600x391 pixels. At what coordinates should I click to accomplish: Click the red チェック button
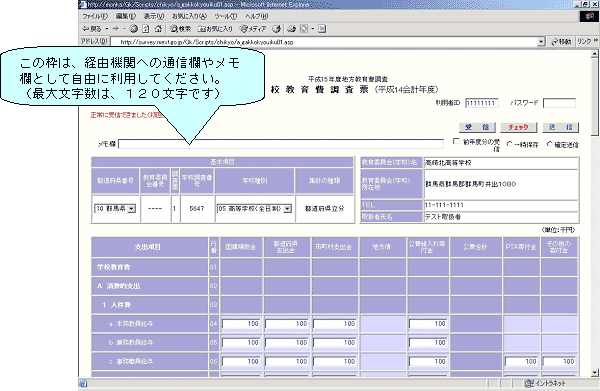point(518,127)
